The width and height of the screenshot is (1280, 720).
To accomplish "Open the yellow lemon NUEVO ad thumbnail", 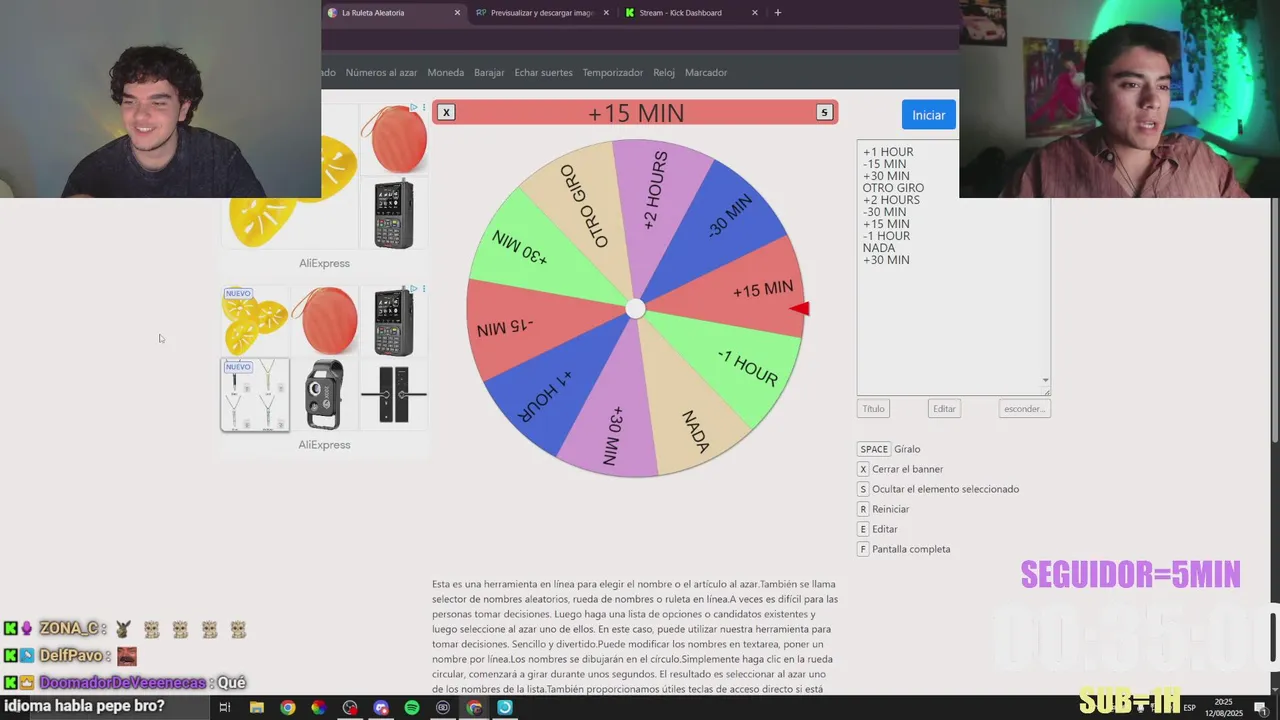I will [255, 320].
